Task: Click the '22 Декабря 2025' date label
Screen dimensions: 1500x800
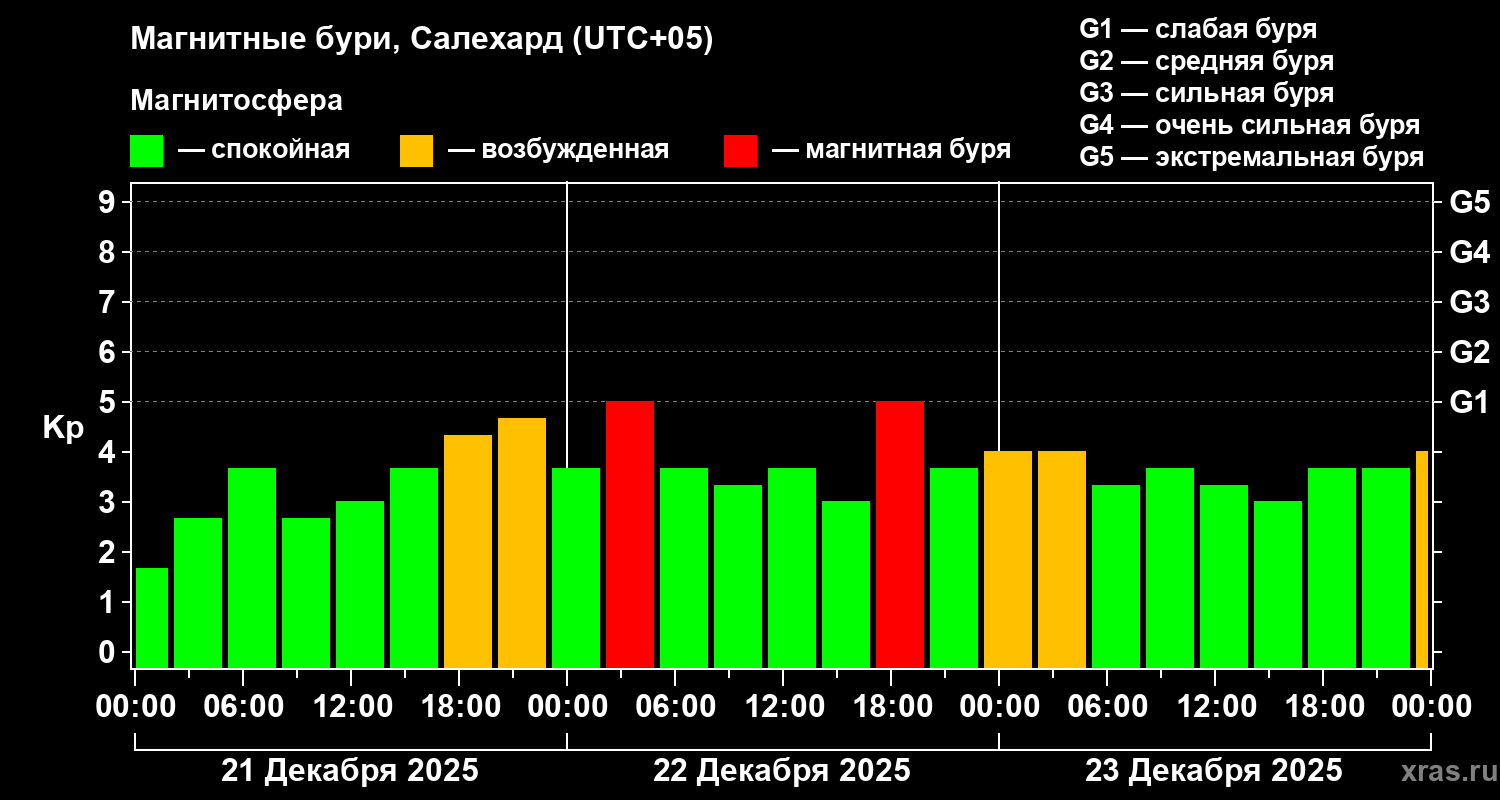Action: (782, 771)
